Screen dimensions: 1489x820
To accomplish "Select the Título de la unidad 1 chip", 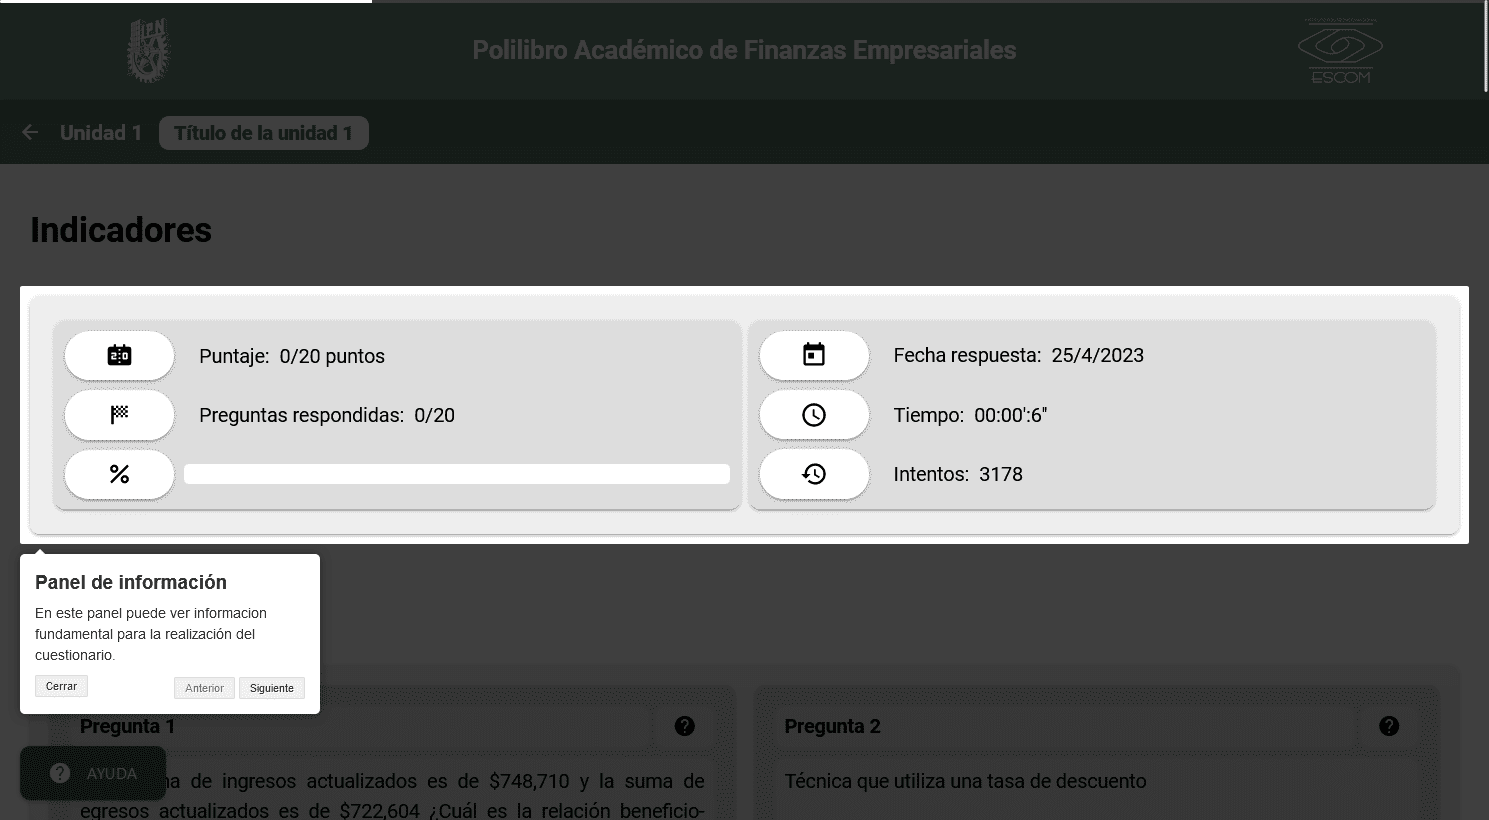I will coord(263,132).
